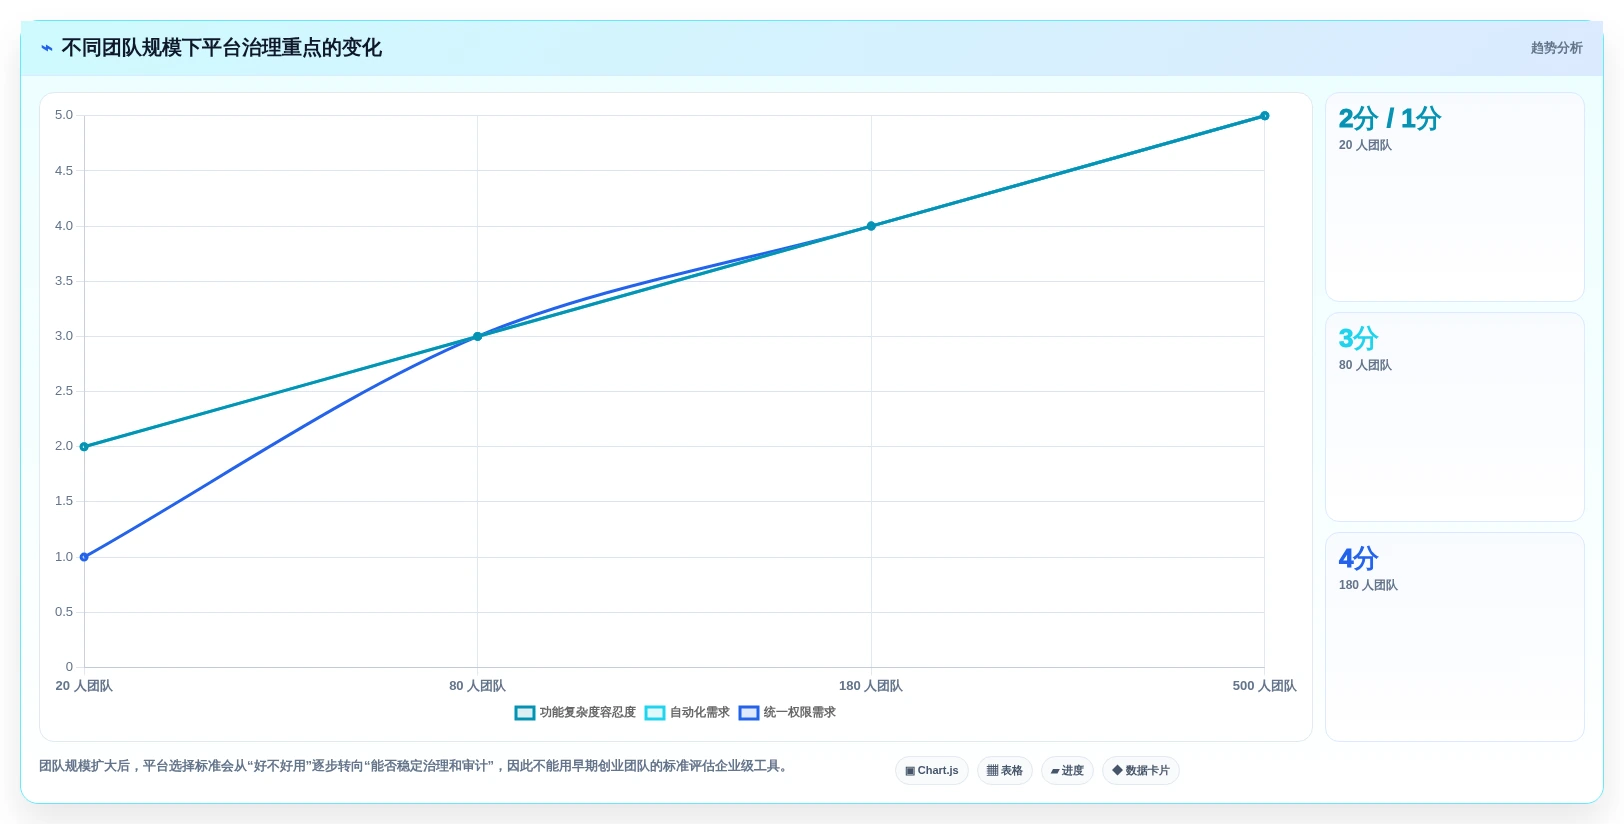Viewport: 1624px width, 824px height.
Task: Click the y-axis value 4.5
Action: click(64, 171)
